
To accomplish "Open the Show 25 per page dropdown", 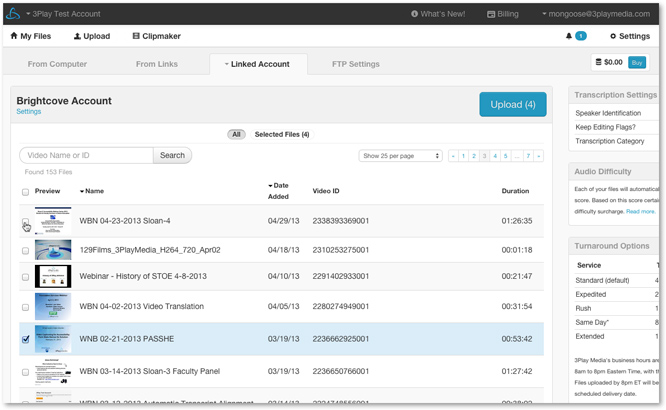I will 400,156.
